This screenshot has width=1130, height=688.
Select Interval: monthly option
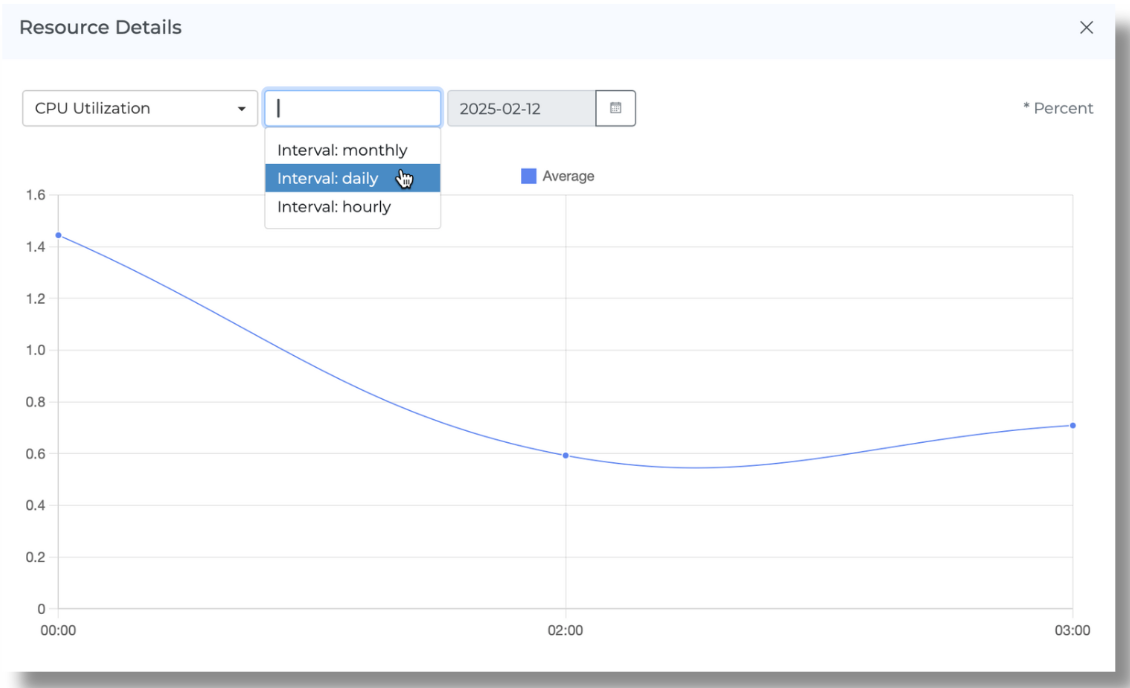click(x=342, y=150)
